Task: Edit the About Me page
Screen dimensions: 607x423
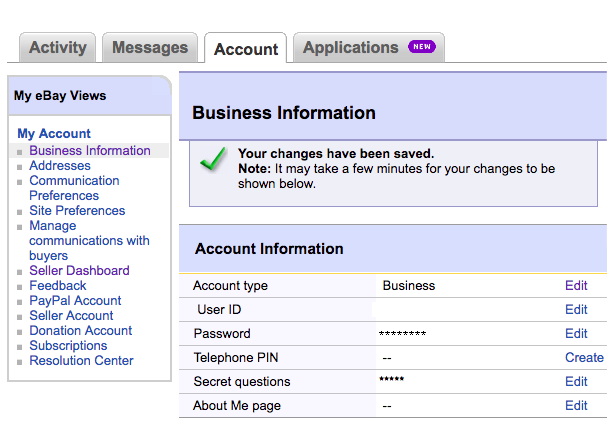Action: [x=576, y=406]
